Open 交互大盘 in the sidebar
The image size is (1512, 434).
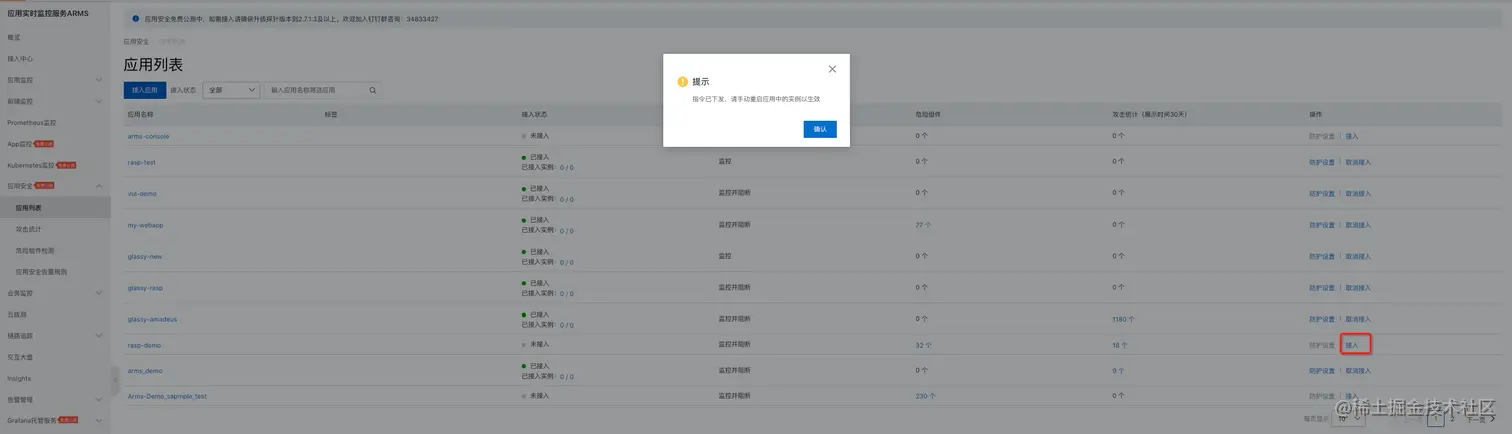20,357
